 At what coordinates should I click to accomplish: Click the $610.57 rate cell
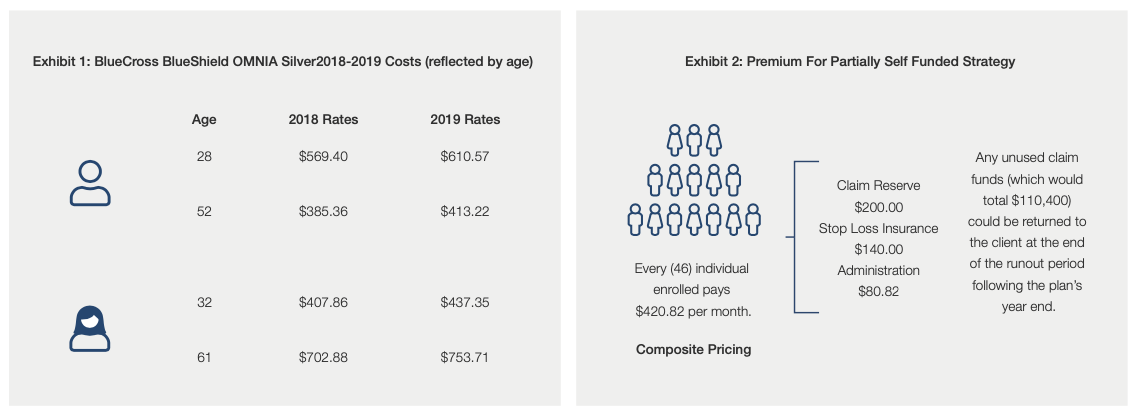(x=465, y=156)
